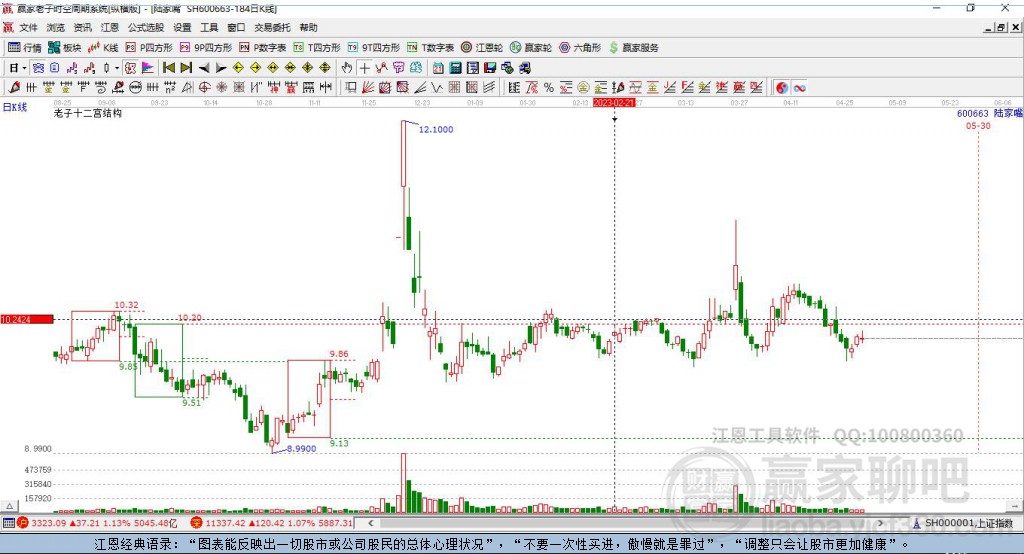Select the hand pan tool
This screenshot has height=554, width=1024.
click(347, 67)
